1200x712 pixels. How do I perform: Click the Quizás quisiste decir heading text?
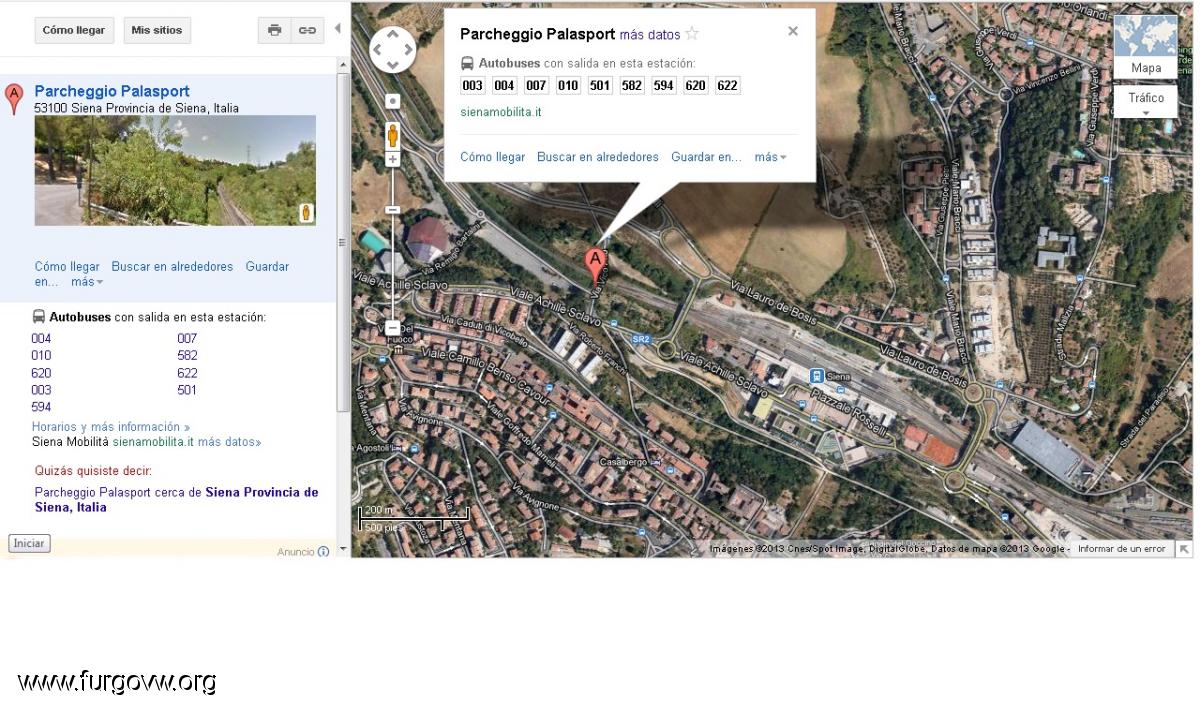click(x=94, y=471)
